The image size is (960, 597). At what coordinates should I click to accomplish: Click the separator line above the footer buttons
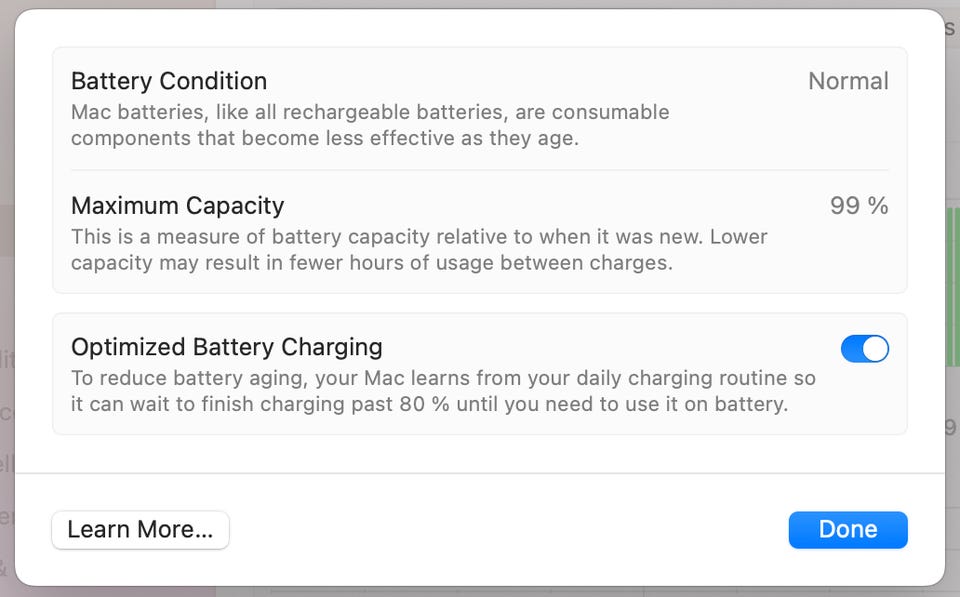coord(479,473)
